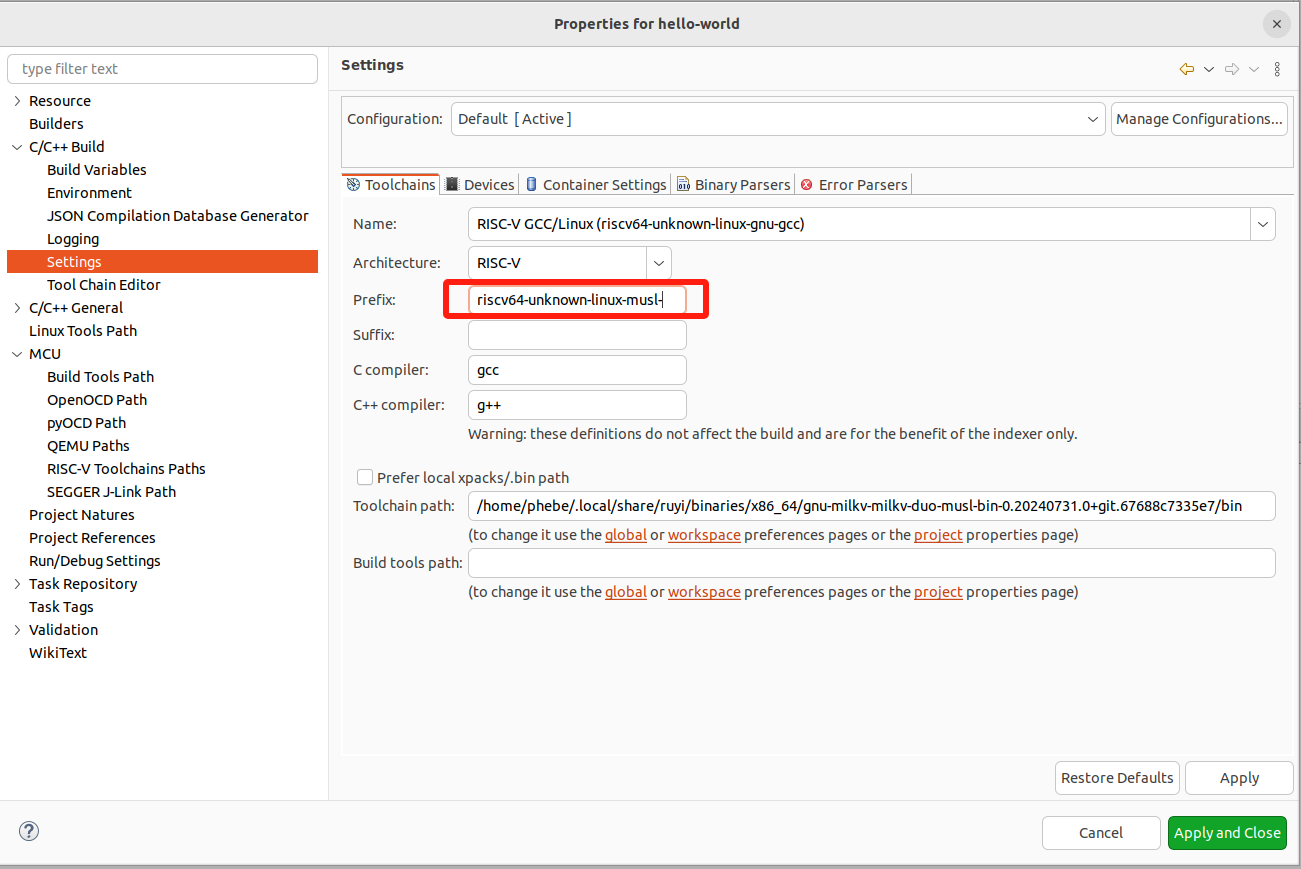This screenshot has width=1301, height=869.
Task: Open the Container Settings tab
Action: (x=596, y=185)
